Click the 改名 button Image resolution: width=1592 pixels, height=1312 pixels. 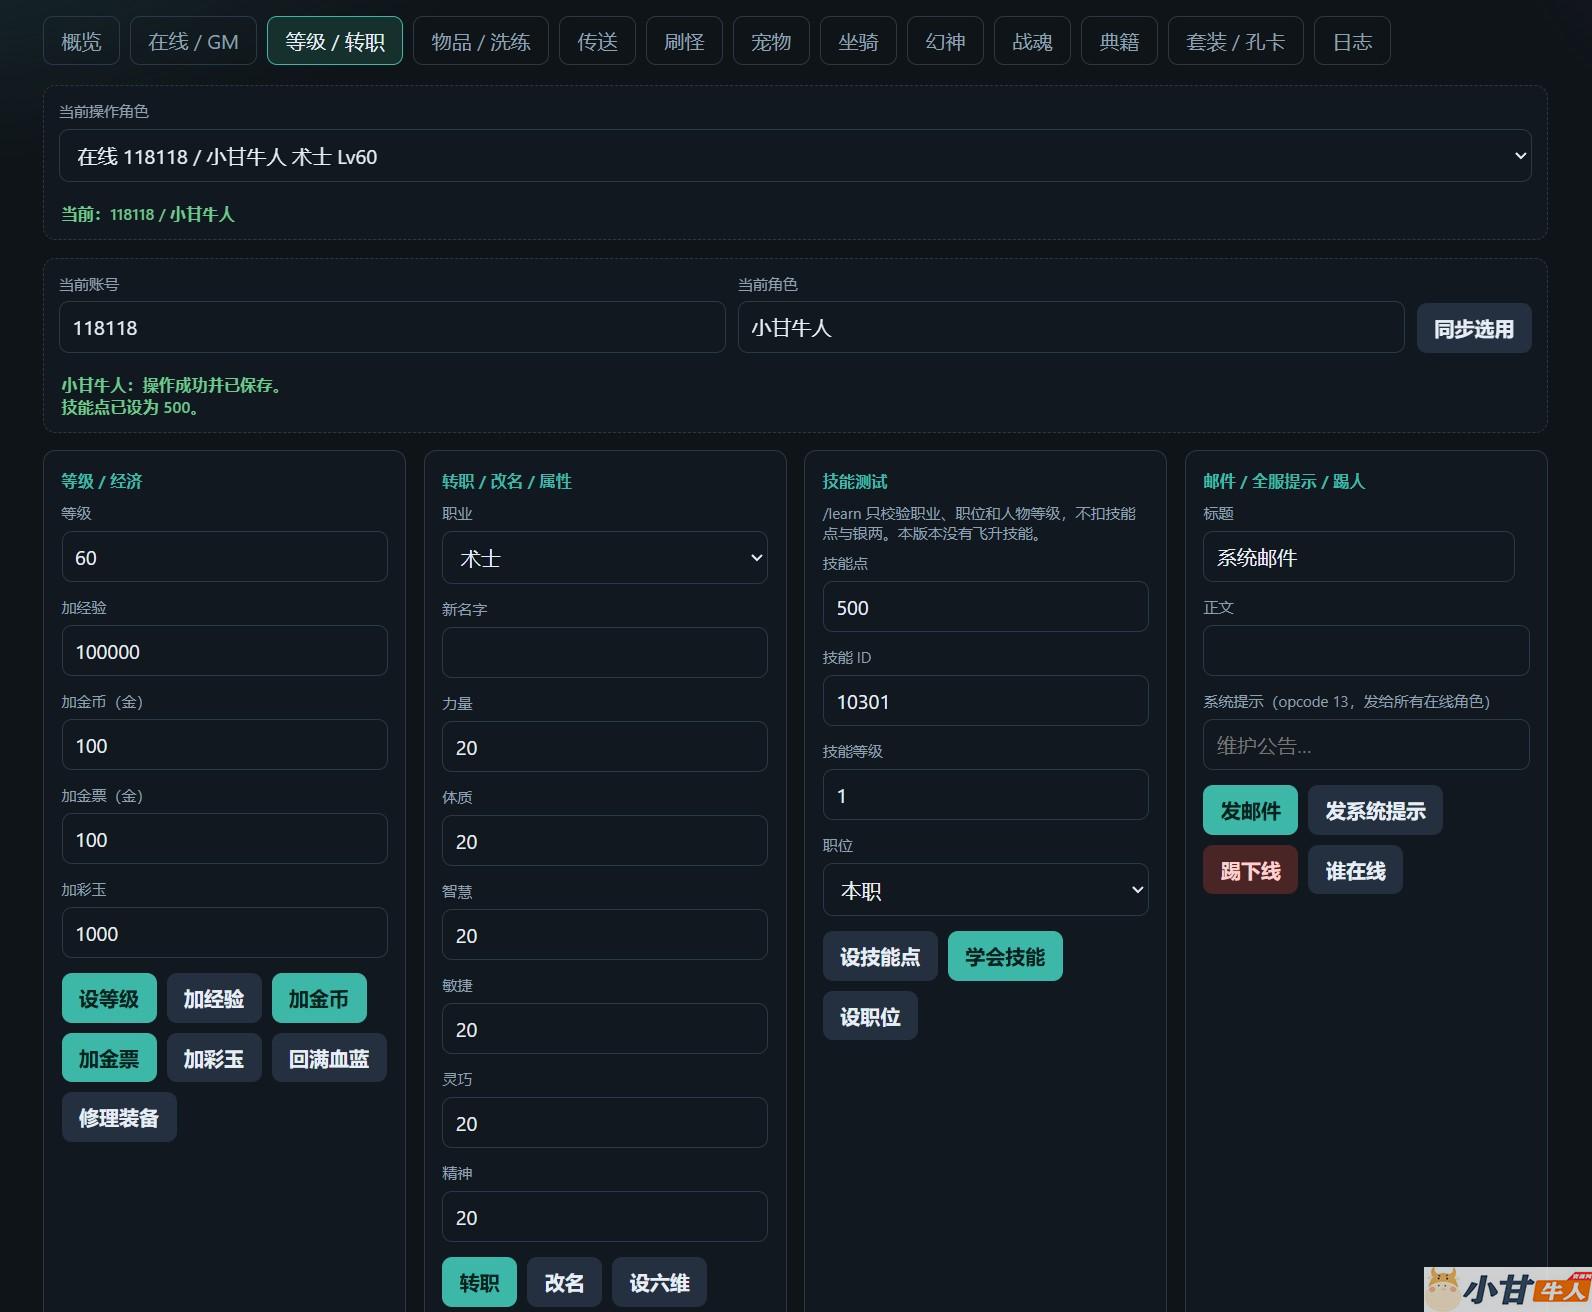[x=564, y=1282]
